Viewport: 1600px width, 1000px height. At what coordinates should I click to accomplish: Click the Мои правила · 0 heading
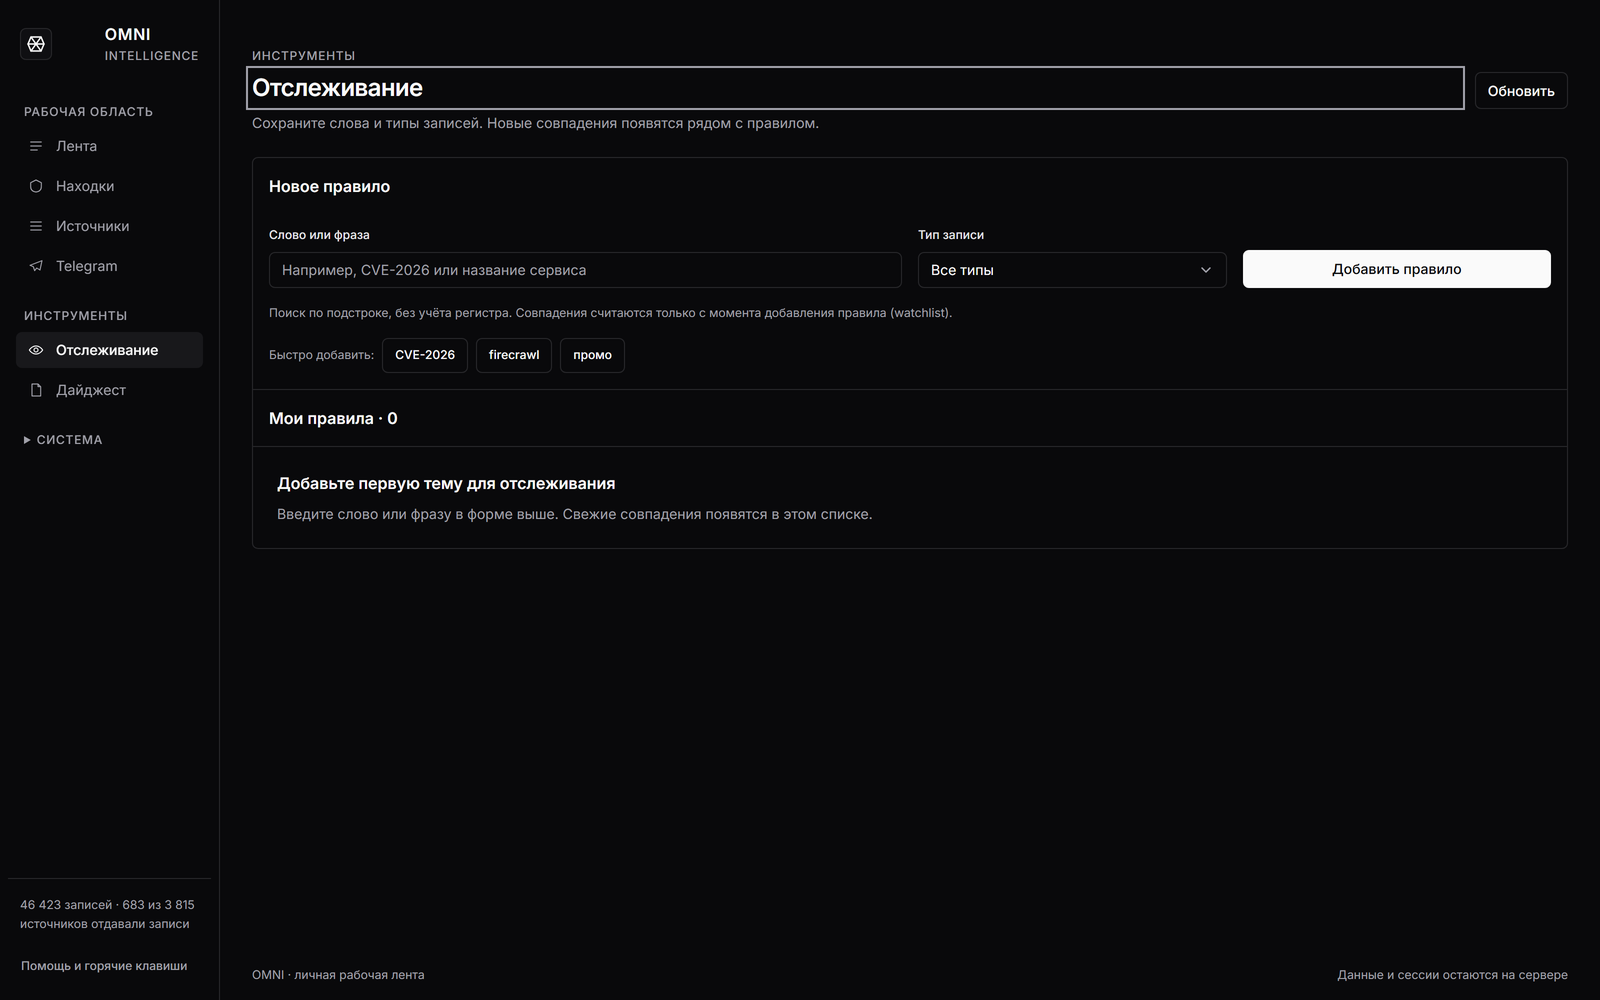333,418
